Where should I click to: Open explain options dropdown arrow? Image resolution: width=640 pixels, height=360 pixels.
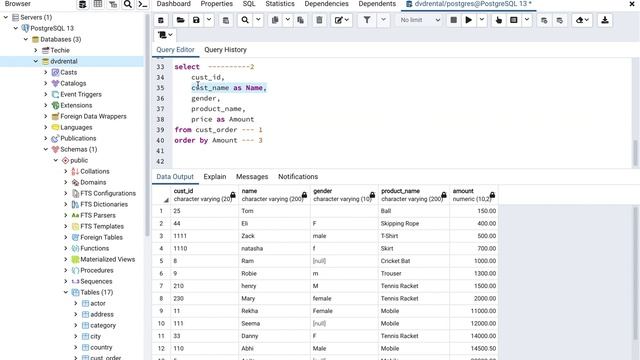click(527, 20)
